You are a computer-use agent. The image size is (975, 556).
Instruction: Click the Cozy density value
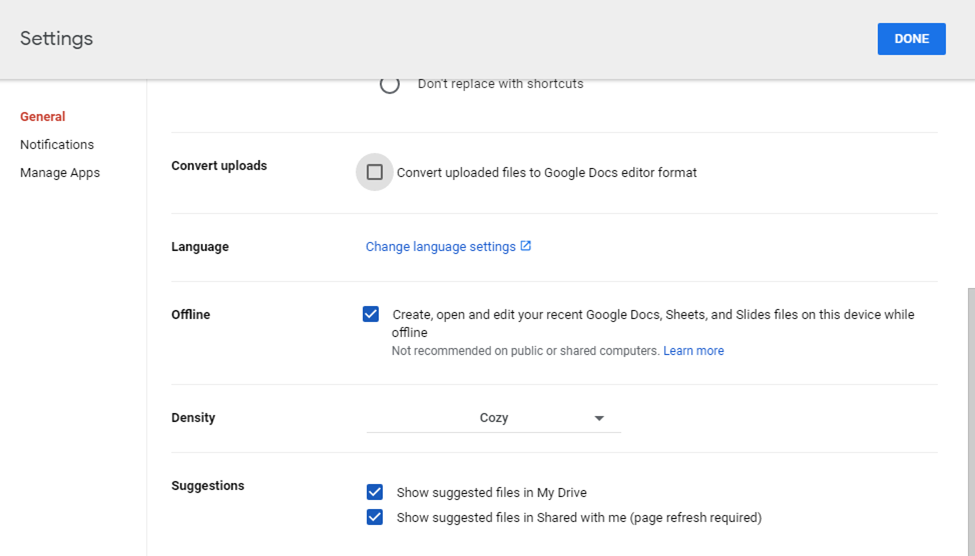point(494,418)
